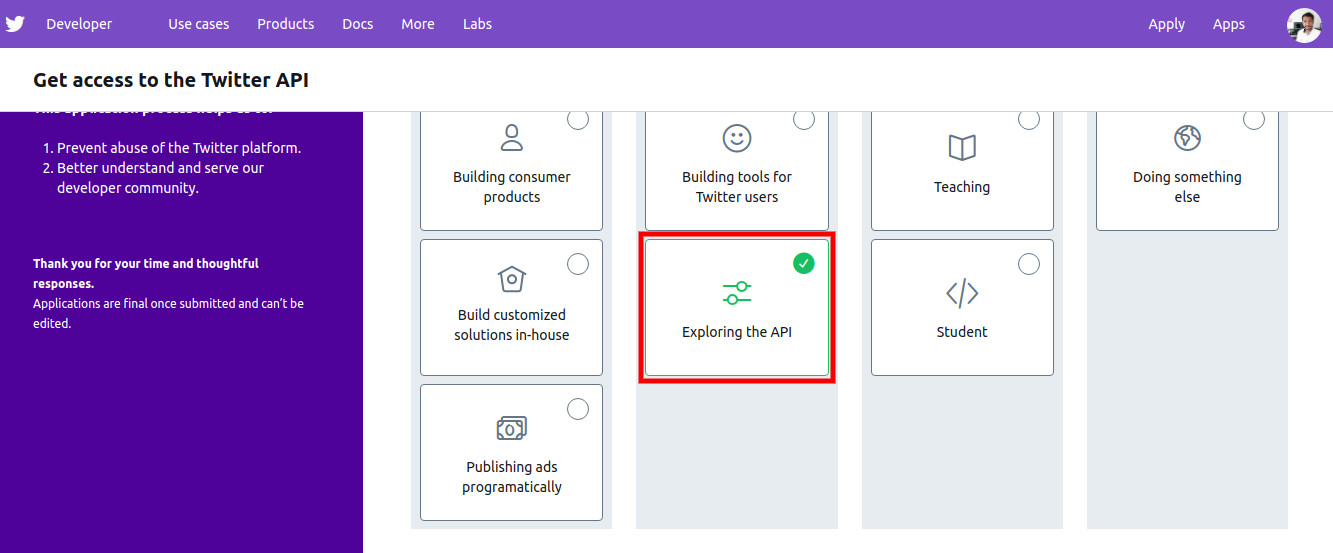Select Publishing ads programatically radio button
This screenshot has height=553, width=1333.
pos(578,409)
